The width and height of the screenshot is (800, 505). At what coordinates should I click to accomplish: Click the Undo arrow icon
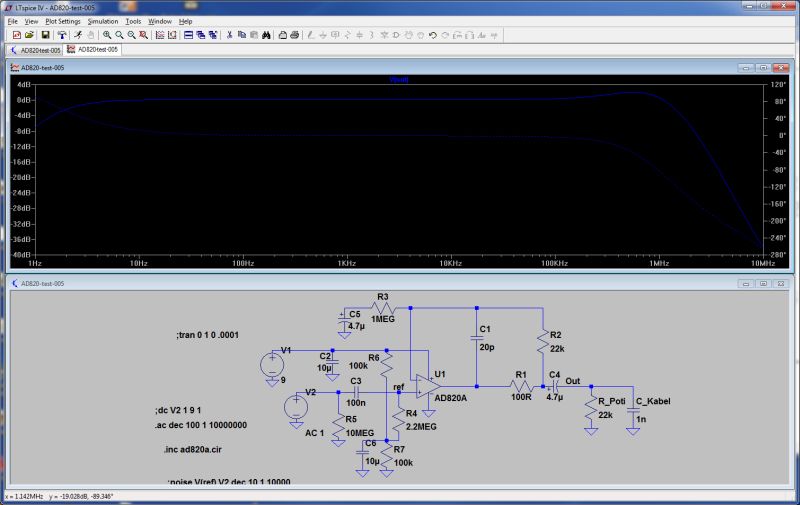(433, 35)
